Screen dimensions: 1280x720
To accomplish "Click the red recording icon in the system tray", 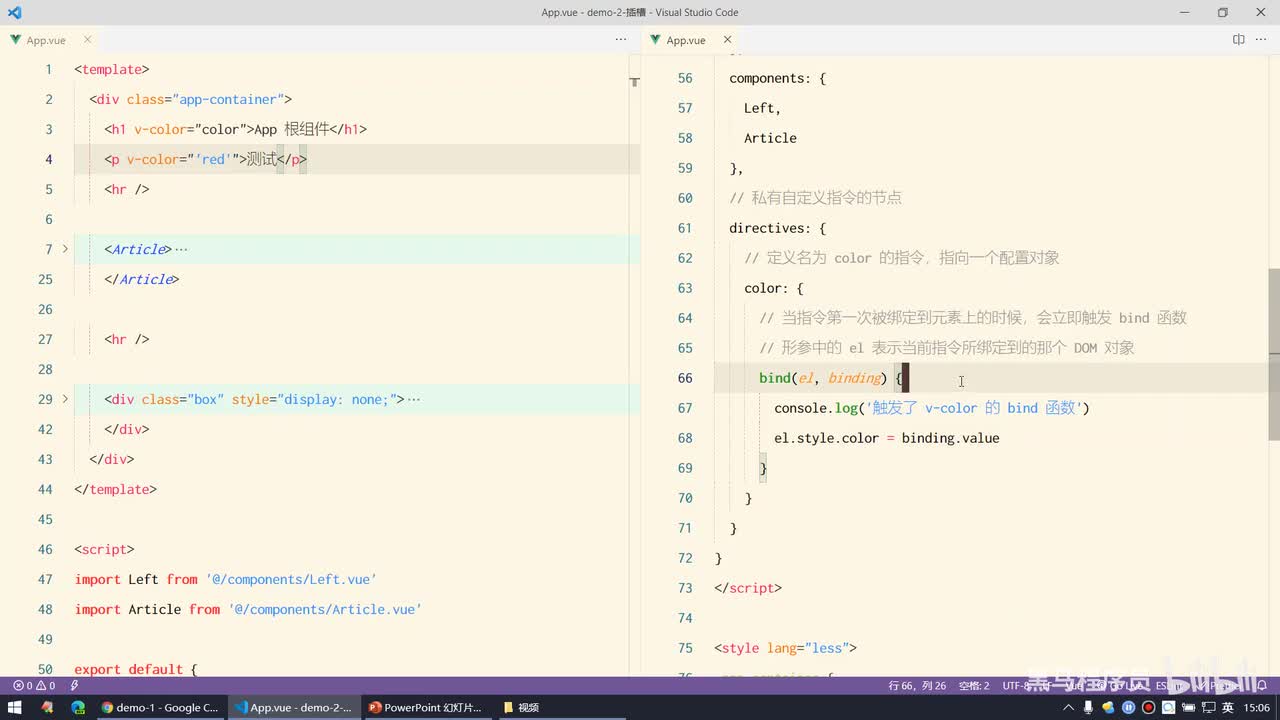I will [1148, 707].
